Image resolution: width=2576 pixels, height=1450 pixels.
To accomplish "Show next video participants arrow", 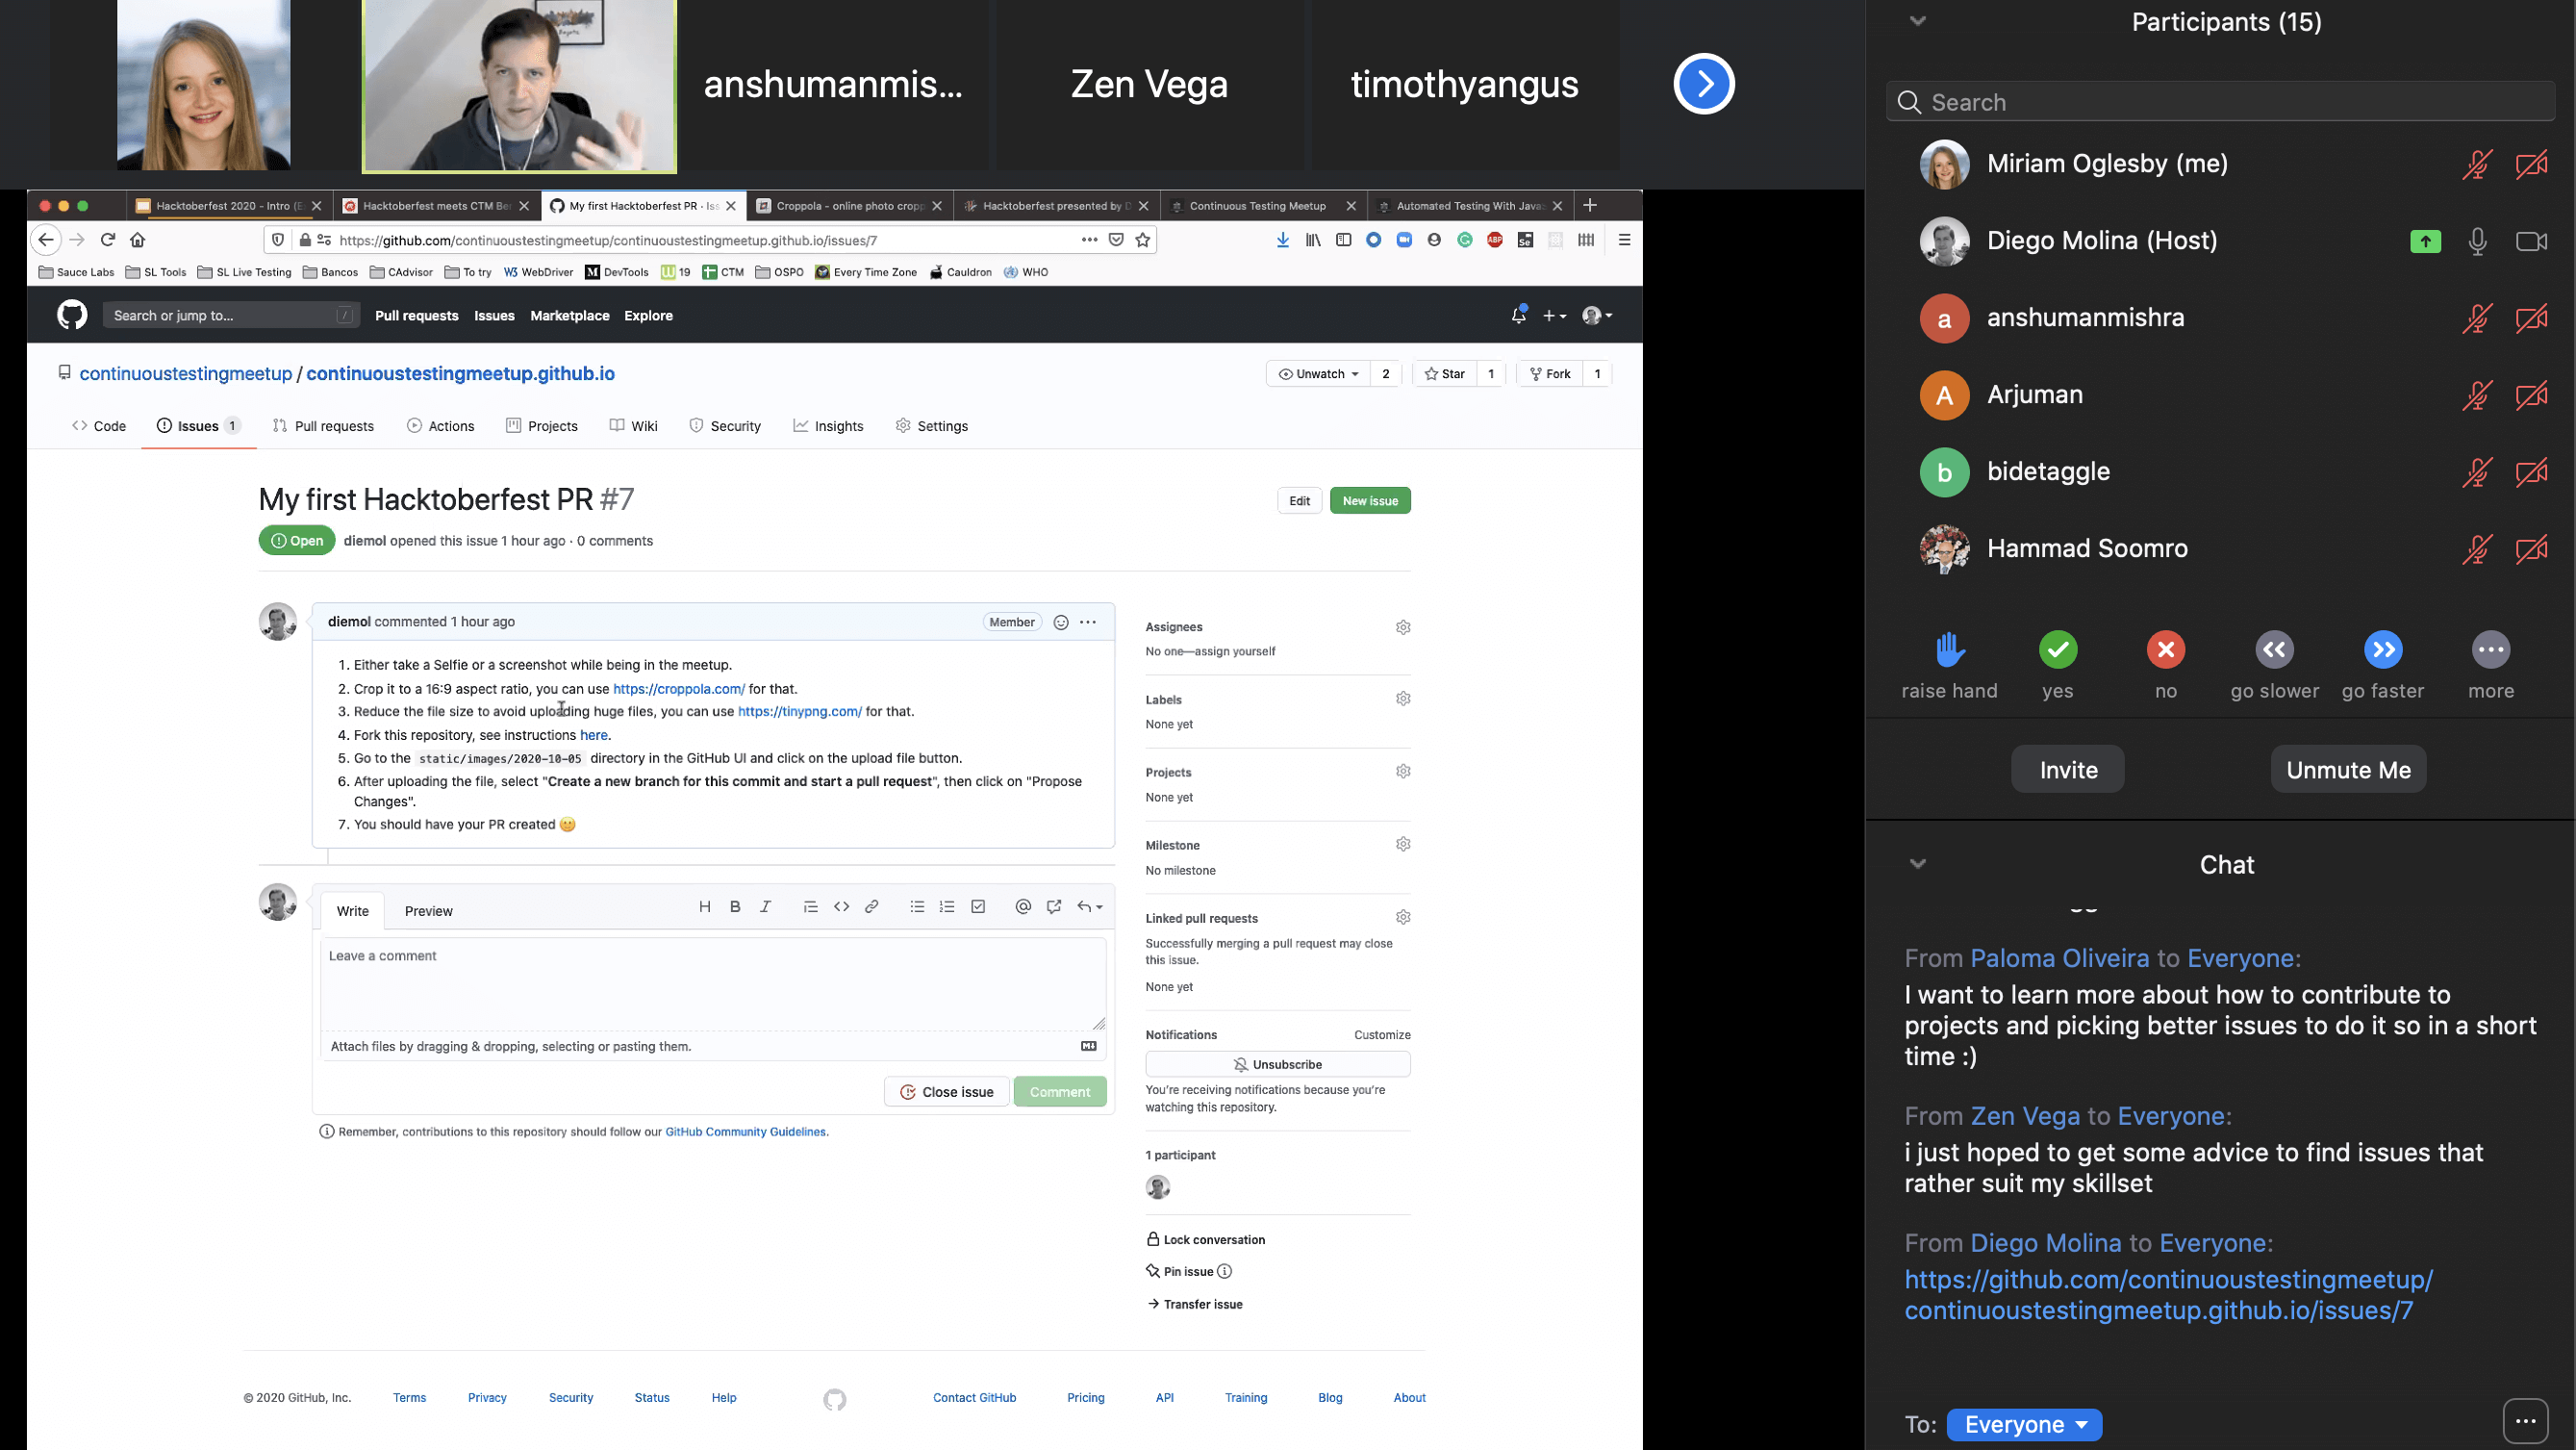I will (x=1704, y=84).
